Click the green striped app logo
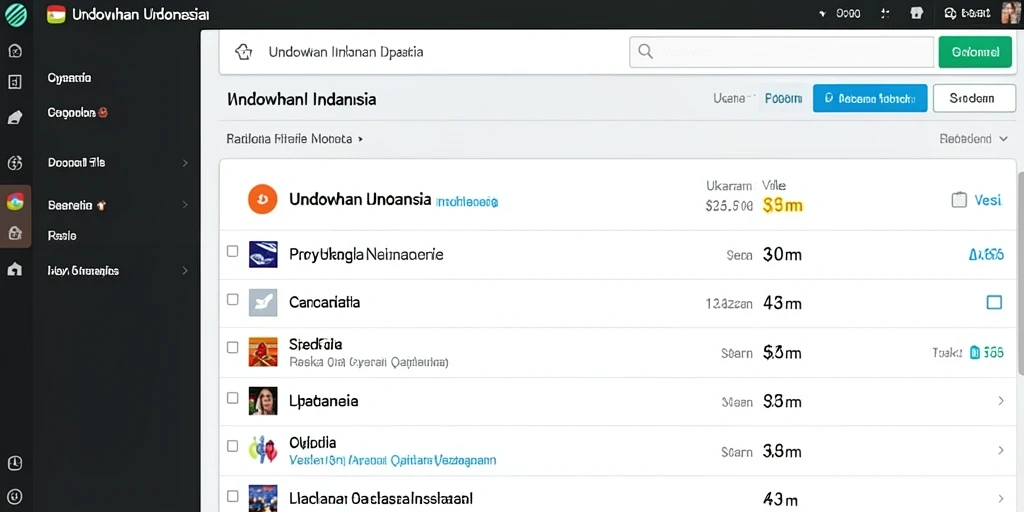The image size is (1024, 512). point(16,14)
